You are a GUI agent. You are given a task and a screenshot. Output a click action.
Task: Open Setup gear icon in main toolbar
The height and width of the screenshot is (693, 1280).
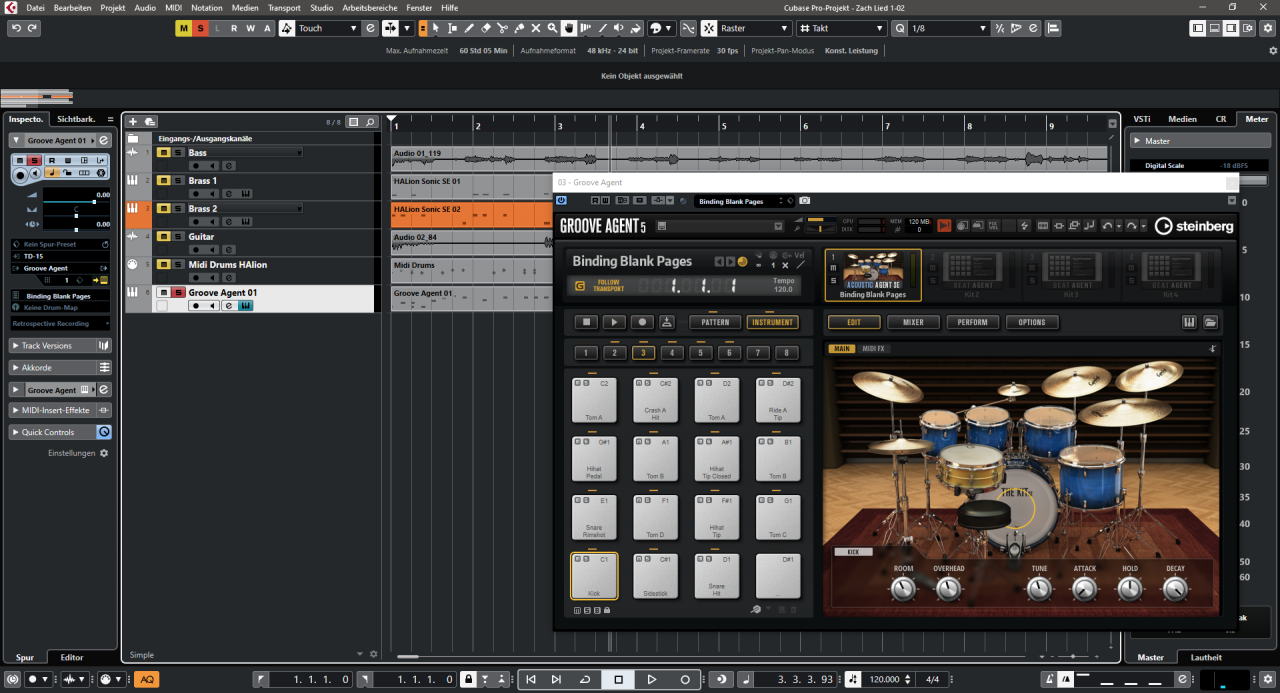click(x=1270, y=28)
